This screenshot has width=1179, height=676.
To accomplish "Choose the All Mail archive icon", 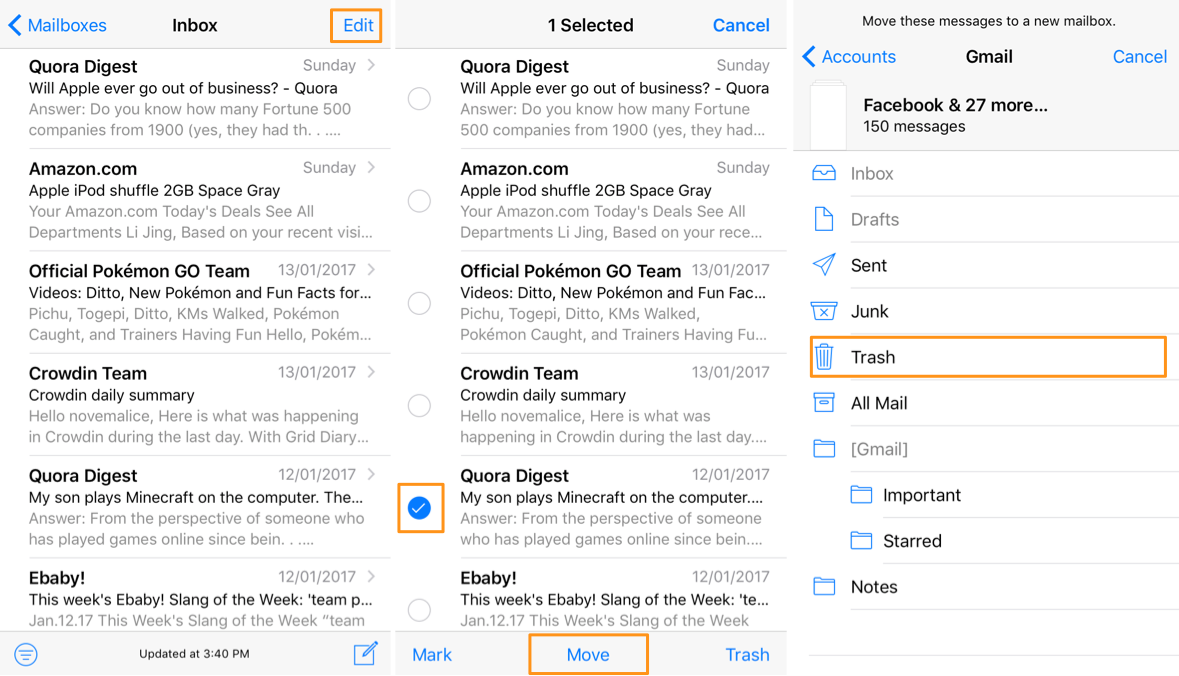I will click(824, 403).
